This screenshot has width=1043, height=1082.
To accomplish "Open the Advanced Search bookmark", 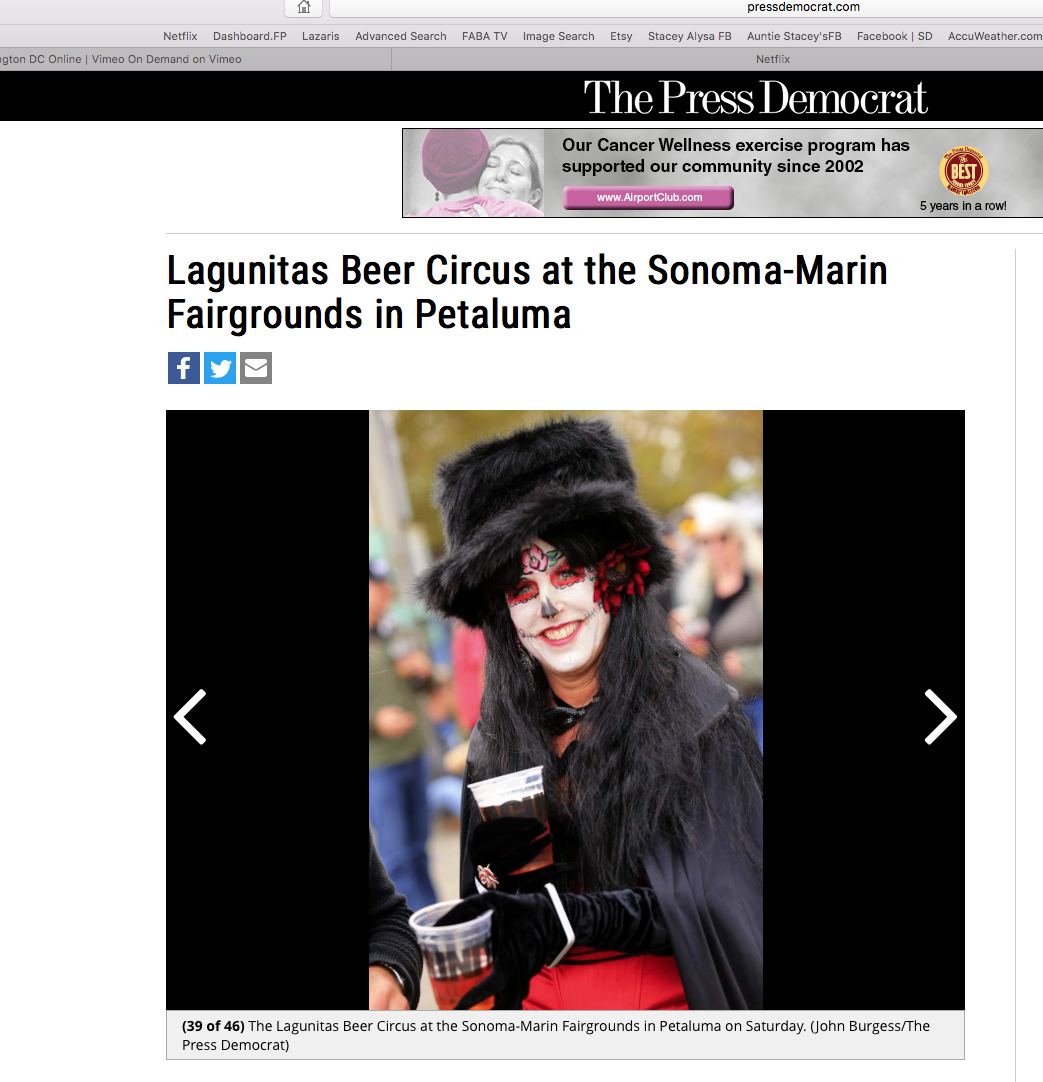I will [x=400, y=36].
